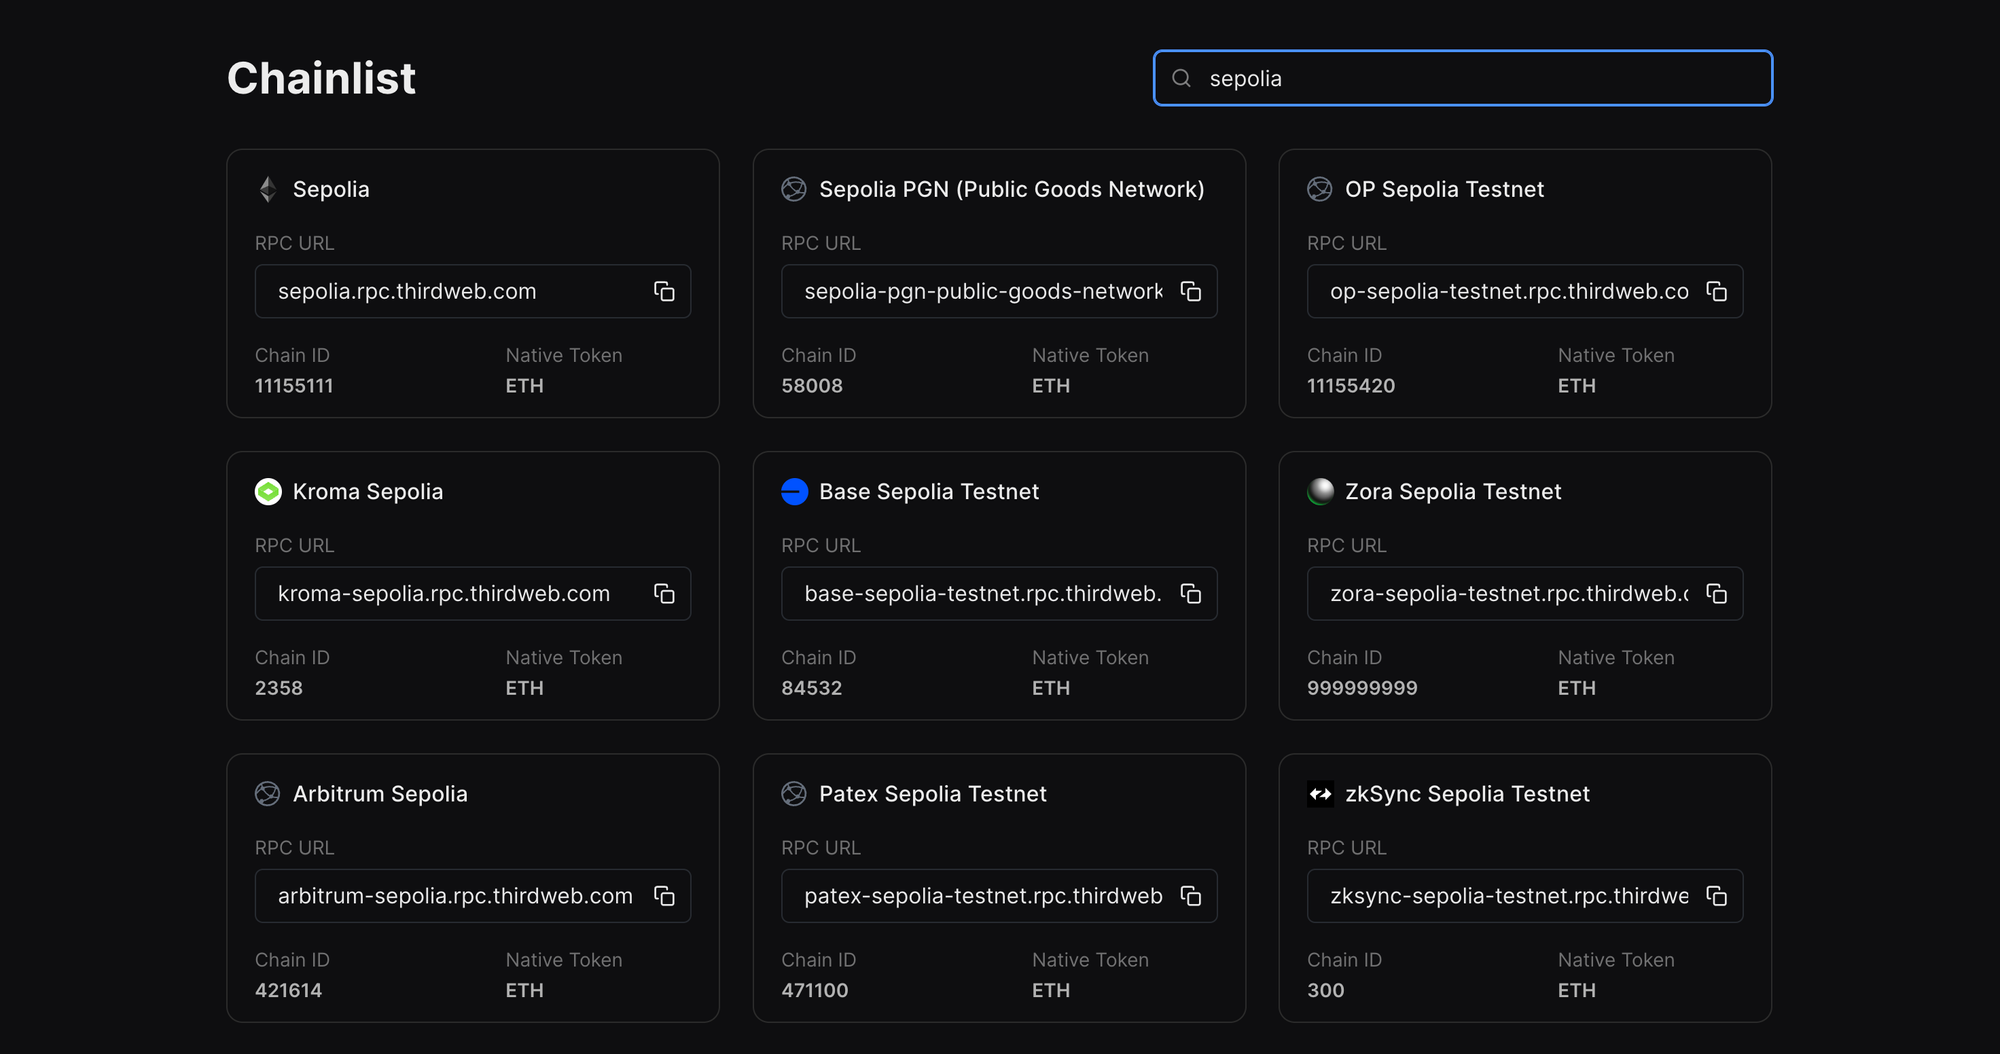Open the OP Sepolia Testnet title
The height and width of the screenshot is (1054, 2000).
point(1444,189)
